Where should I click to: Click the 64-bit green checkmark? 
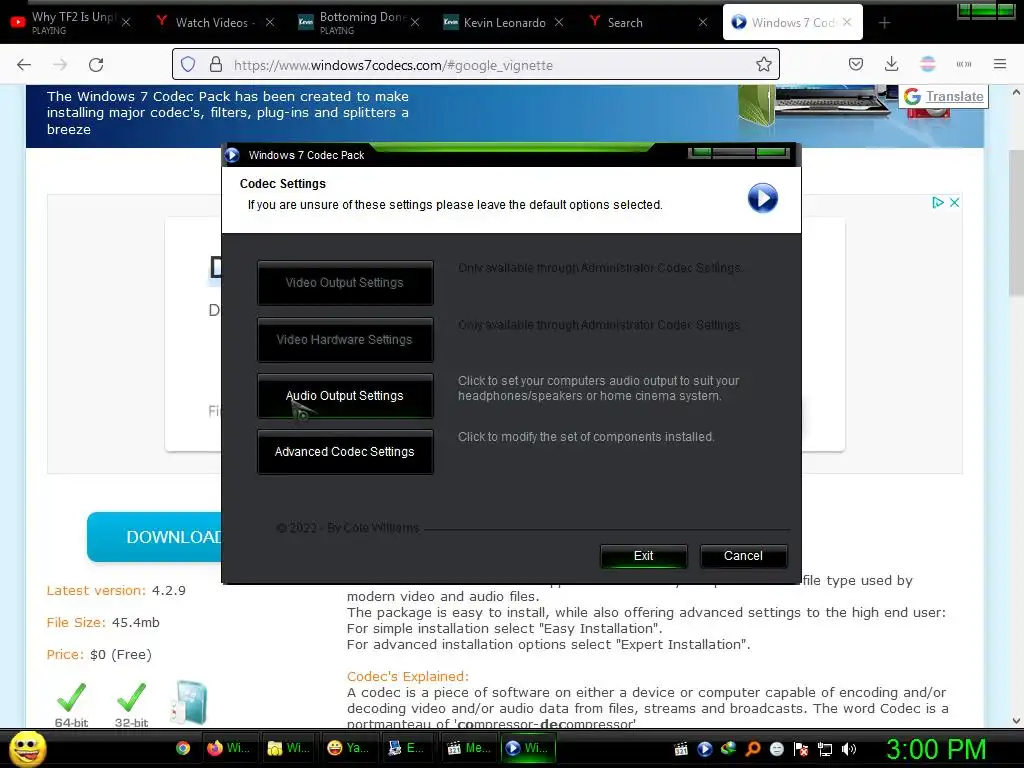[x=71, y=697]
